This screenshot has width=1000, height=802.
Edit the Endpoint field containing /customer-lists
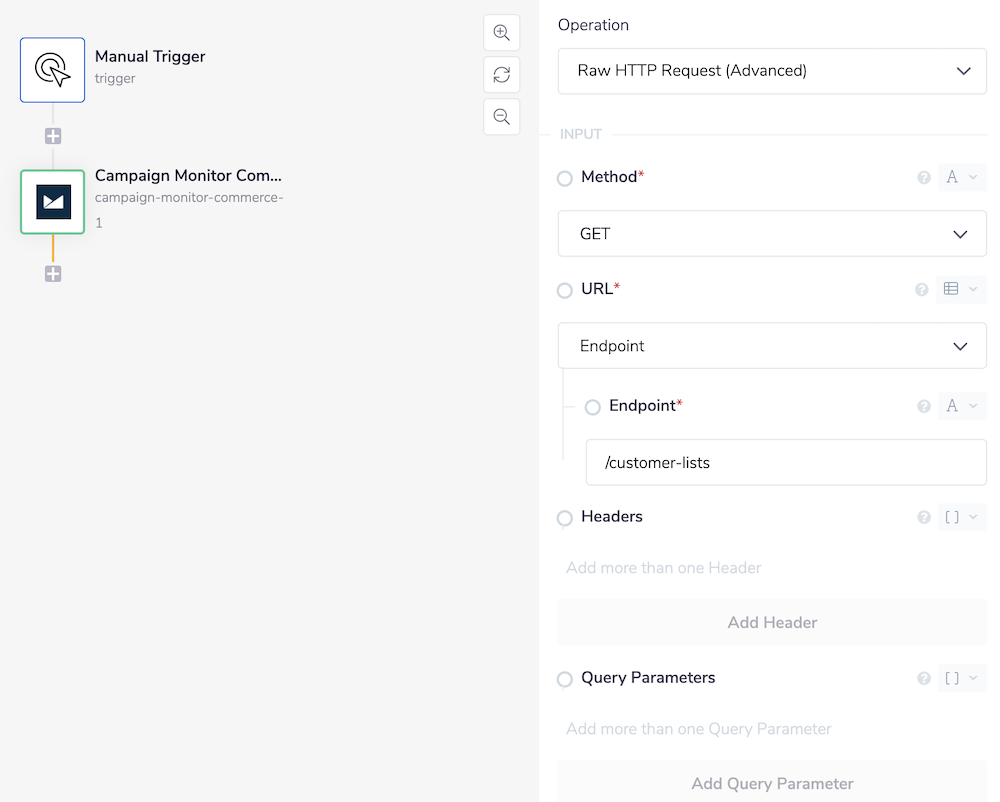pyautogui.click(x=786, y=462)
